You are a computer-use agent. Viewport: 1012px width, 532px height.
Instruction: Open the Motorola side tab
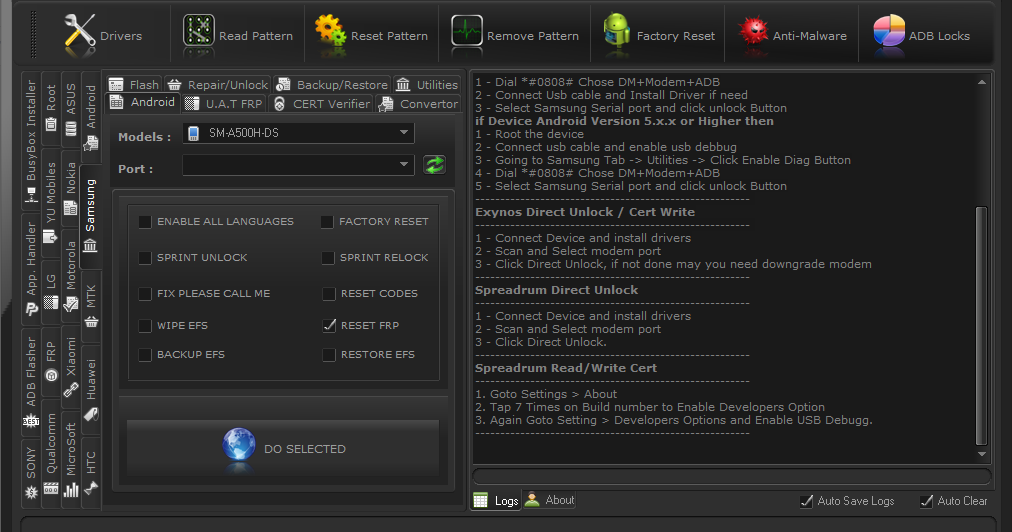click(x=71, y=275)
